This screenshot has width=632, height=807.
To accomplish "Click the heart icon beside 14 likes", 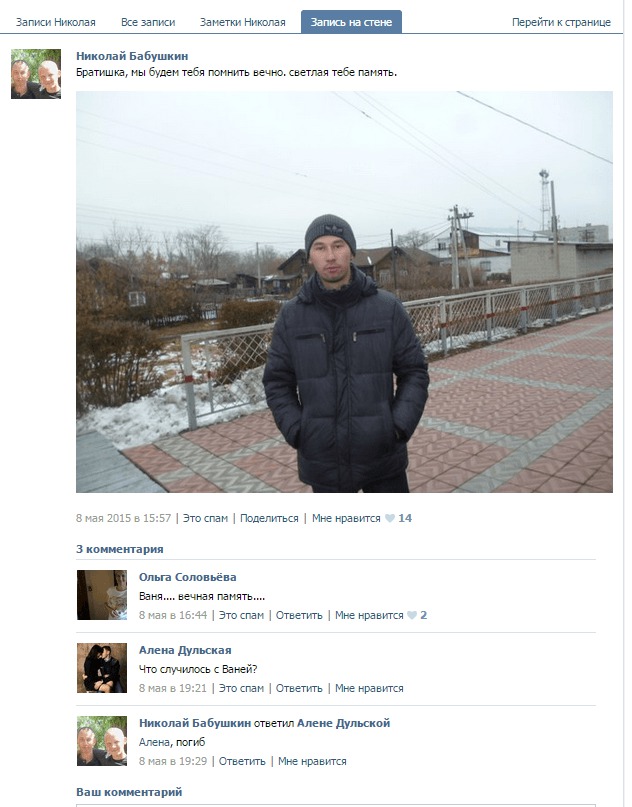I will click(x=390, y=518).
